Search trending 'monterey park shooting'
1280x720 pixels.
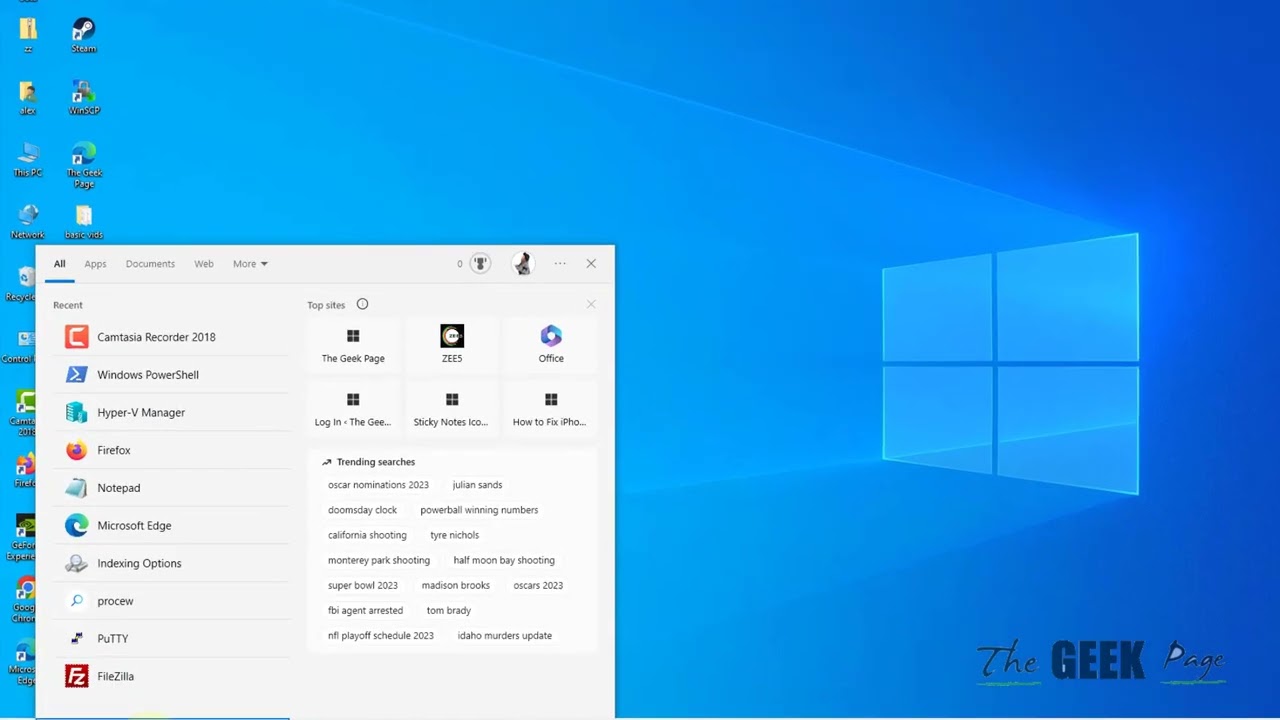379,560
